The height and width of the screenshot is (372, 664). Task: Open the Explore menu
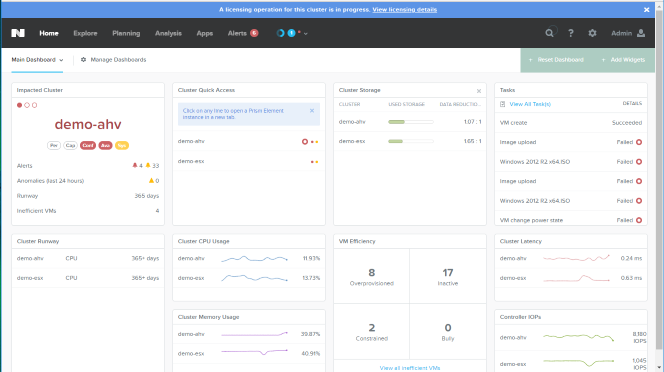pyautogui.click(x=85, y=33)
